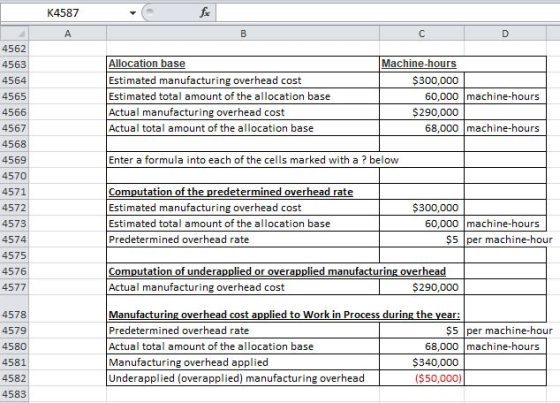Select row 4583 header
This screenshot has width=560, height=403.
pos(14,394)
